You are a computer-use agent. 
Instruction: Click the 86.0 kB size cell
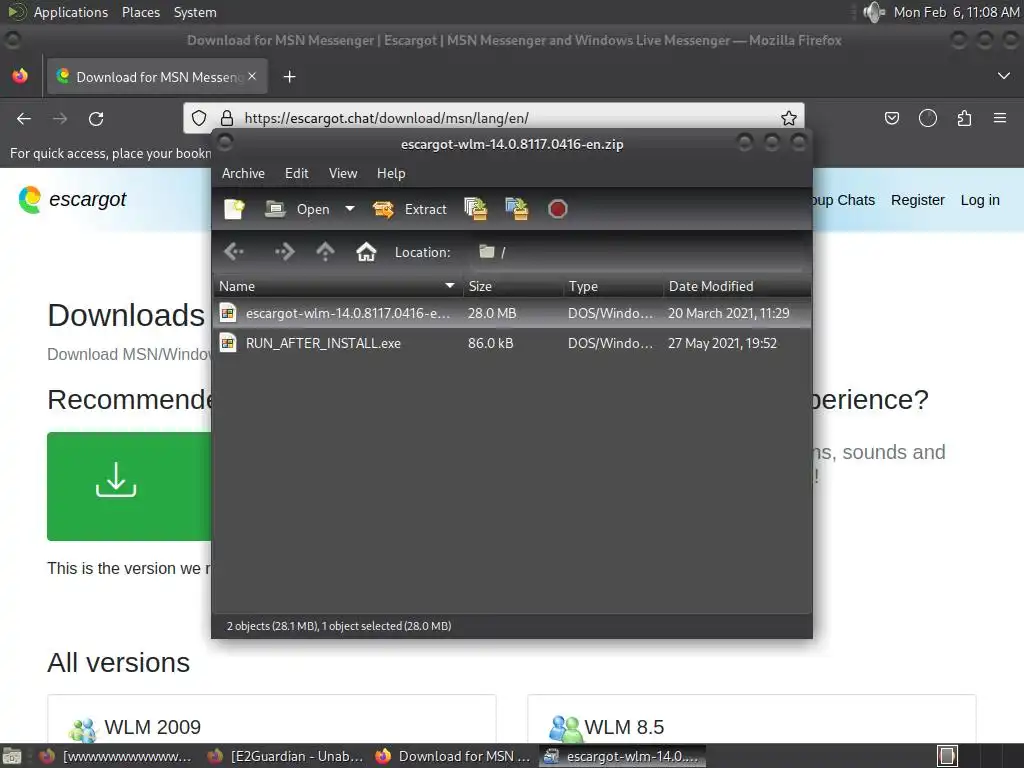(x=490, y=343)
